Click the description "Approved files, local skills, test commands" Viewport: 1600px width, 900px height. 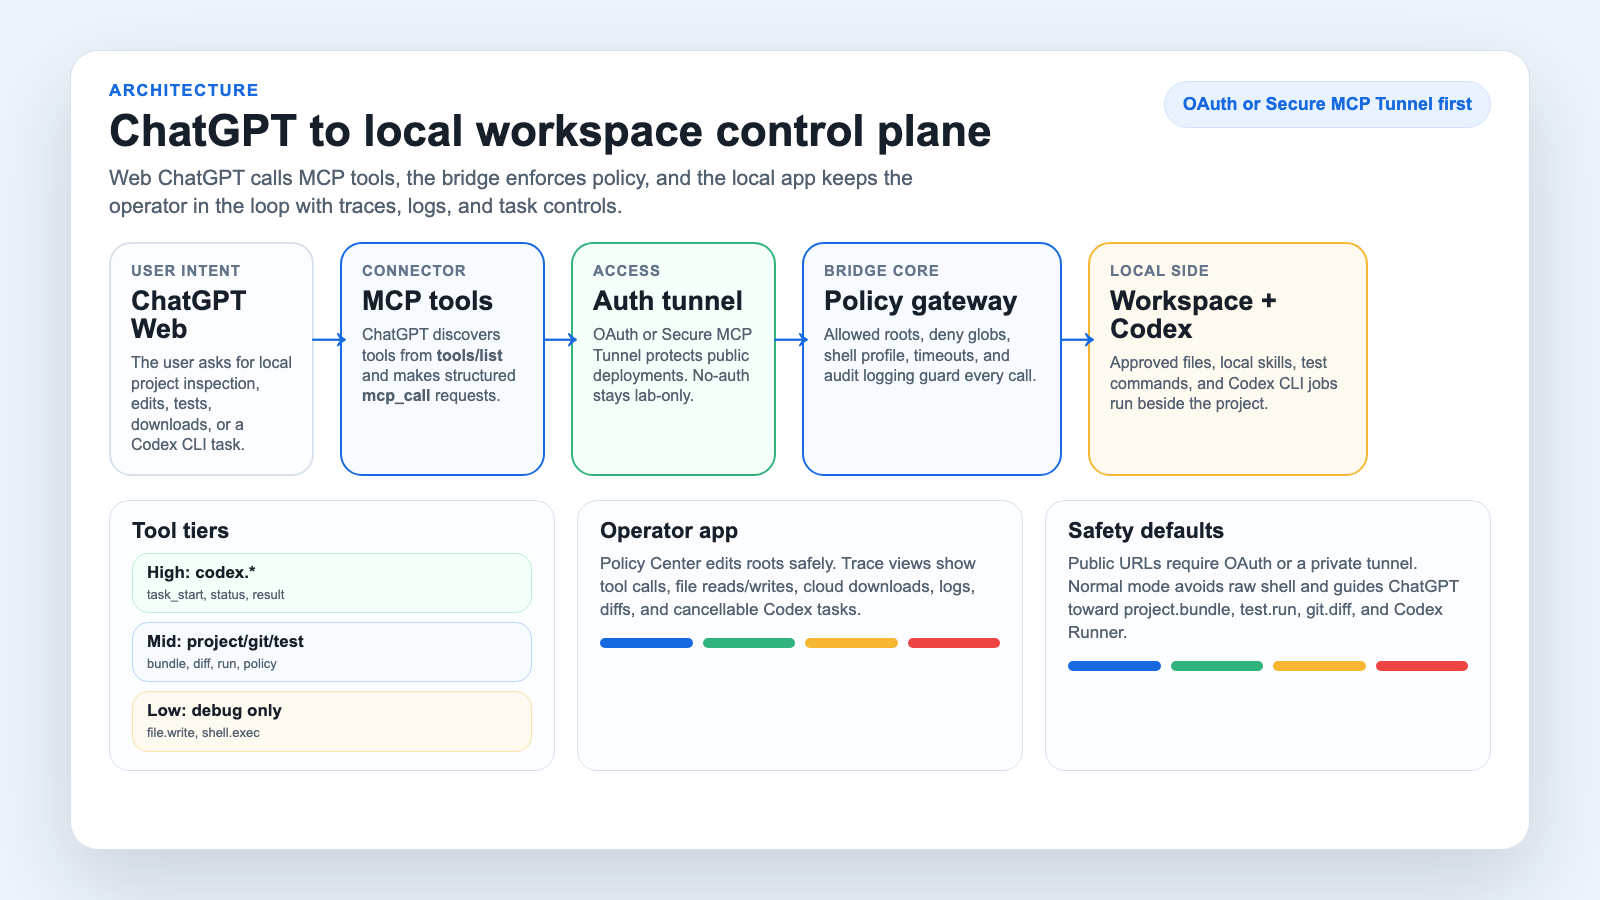pos(1224,383)
